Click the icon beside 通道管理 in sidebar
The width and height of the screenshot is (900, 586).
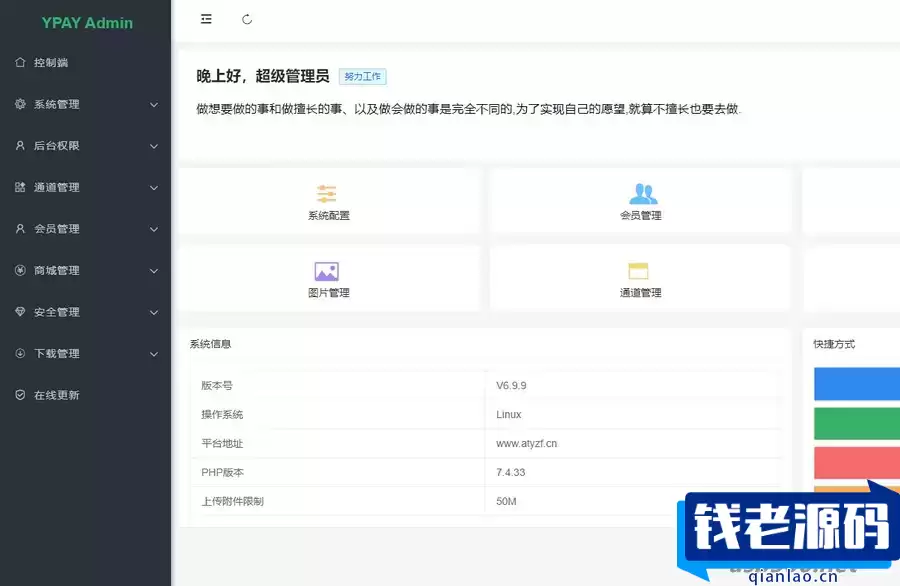pos(20,187)
